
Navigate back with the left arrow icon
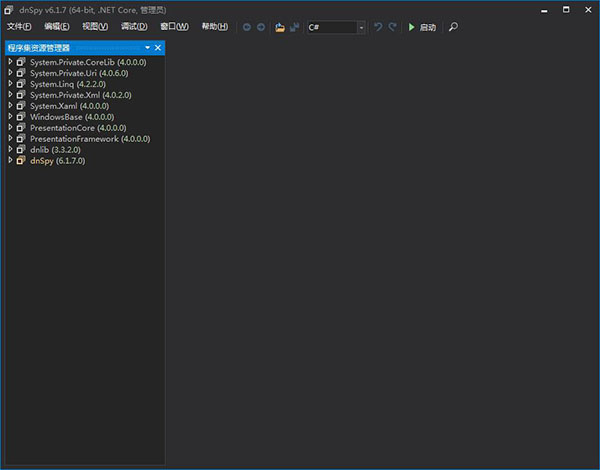point(247,27)
